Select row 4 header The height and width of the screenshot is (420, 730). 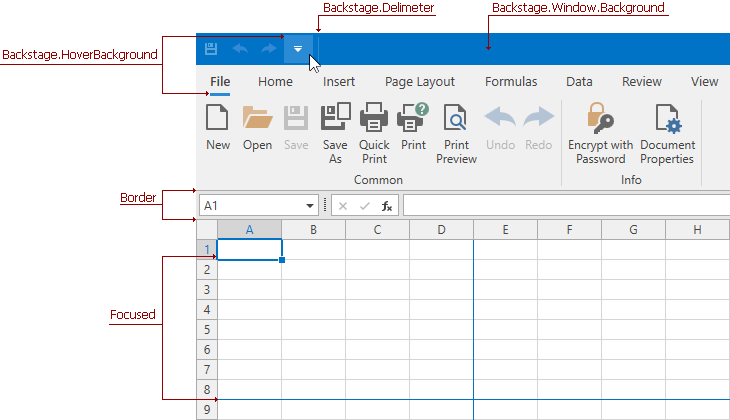pos(207,310)
